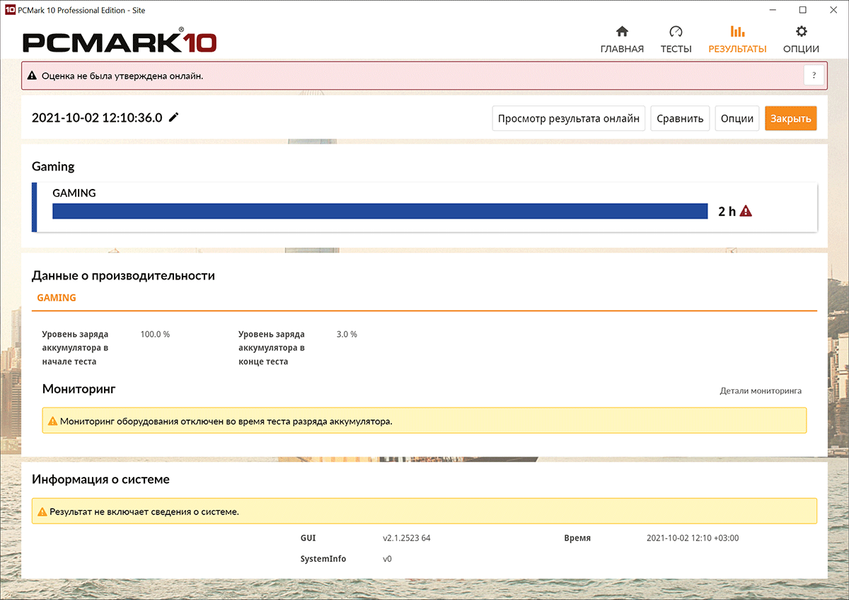This screenshot has width=849, height=600.
Task: Select the orange GAMING performance tab
Action: point(56,298)
